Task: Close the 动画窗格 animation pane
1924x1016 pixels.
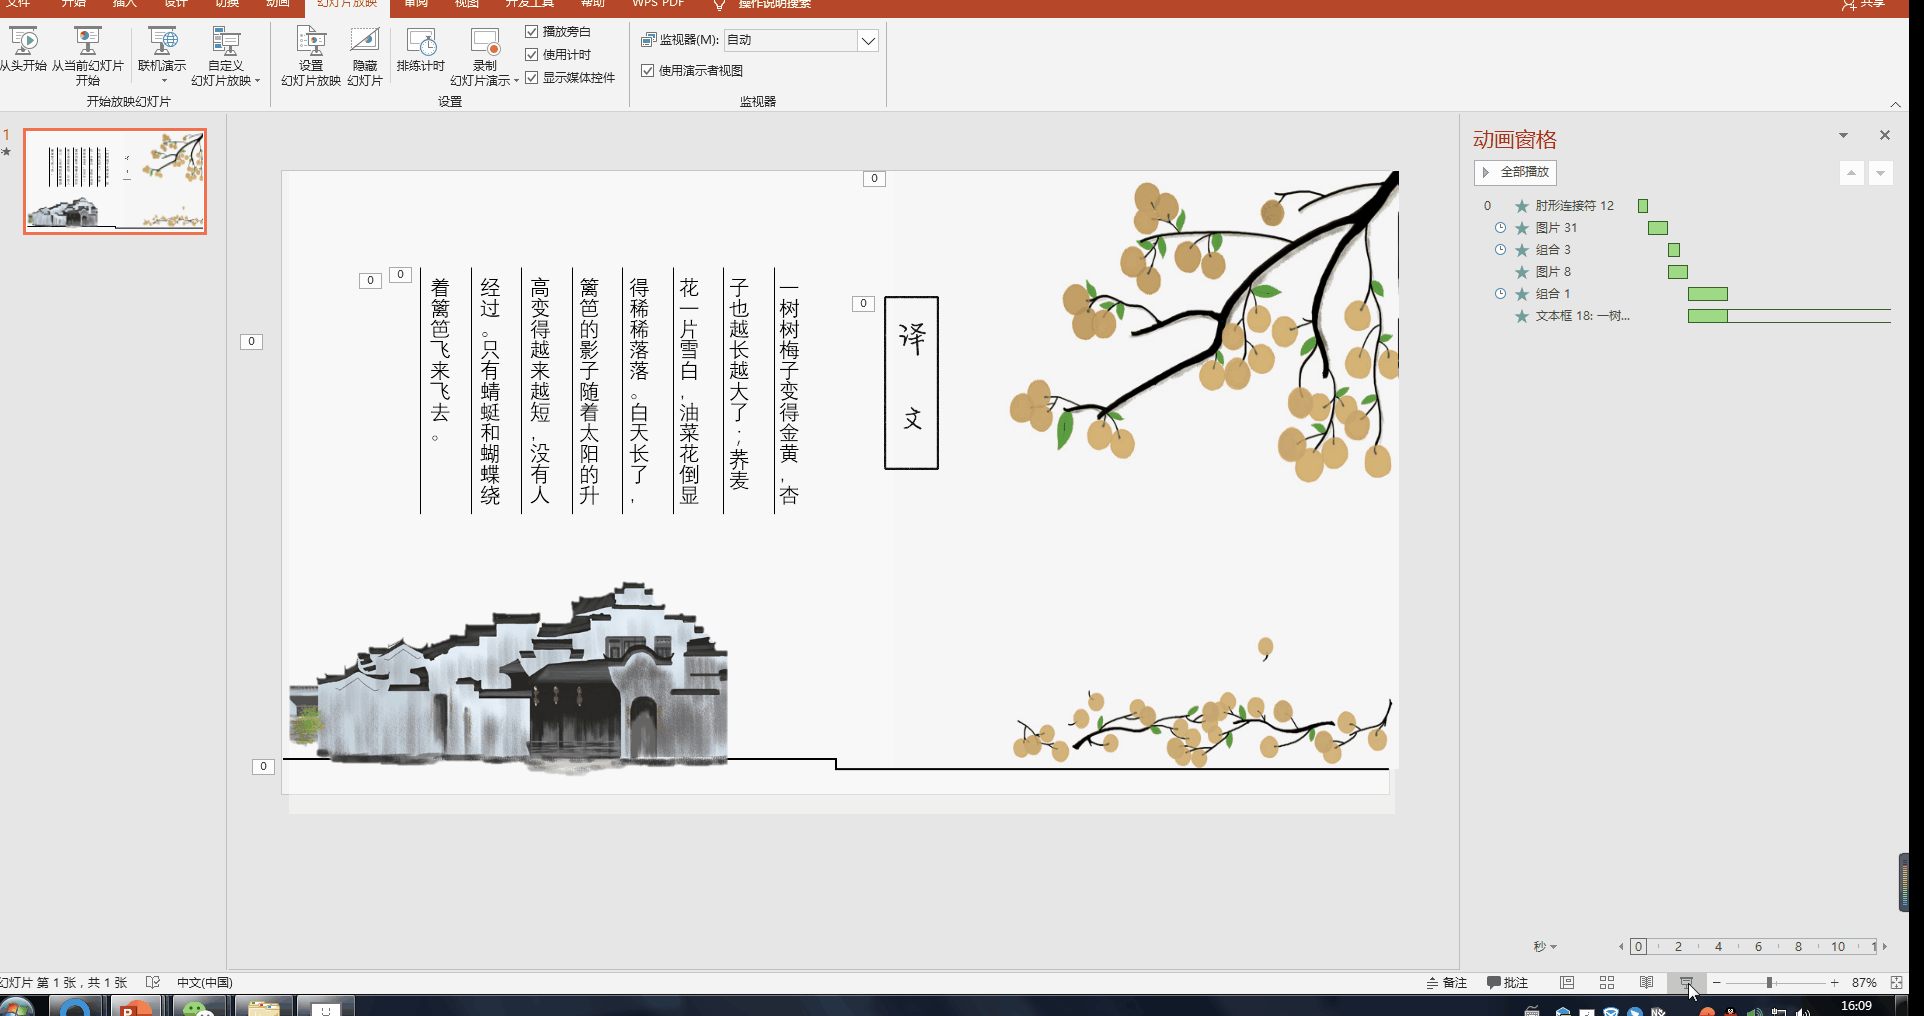Action: [1885, 135]
